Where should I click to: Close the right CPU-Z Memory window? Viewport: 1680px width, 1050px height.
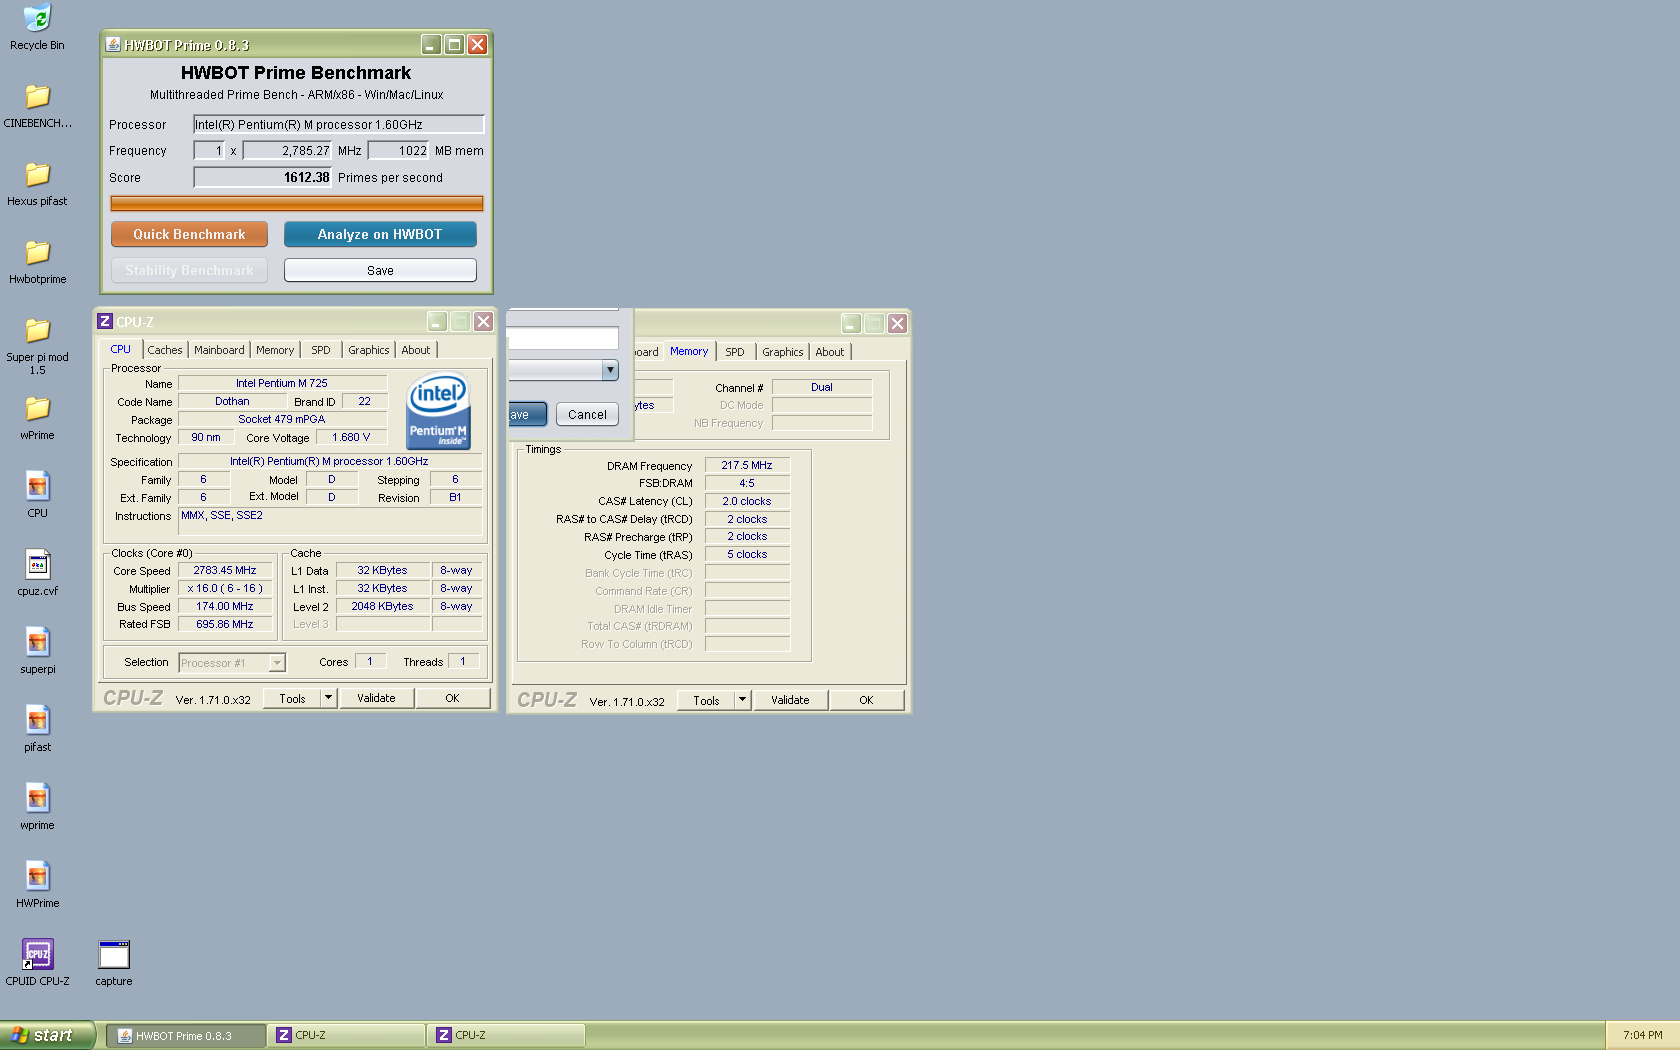tap(897, 323)
